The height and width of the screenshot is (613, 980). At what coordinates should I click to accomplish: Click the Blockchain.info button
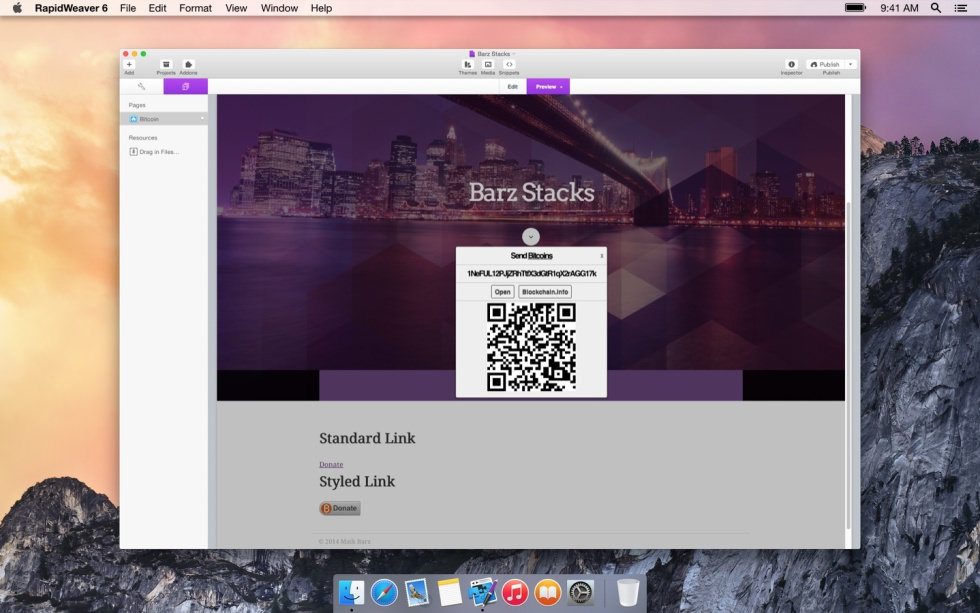point(545,292)
